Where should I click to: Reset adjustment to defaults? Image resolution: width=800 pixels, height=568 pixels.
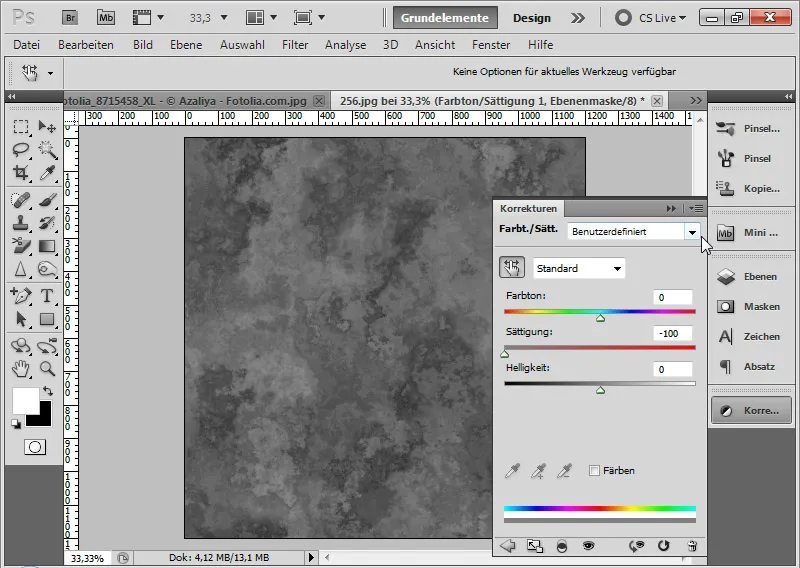(663, 546)
